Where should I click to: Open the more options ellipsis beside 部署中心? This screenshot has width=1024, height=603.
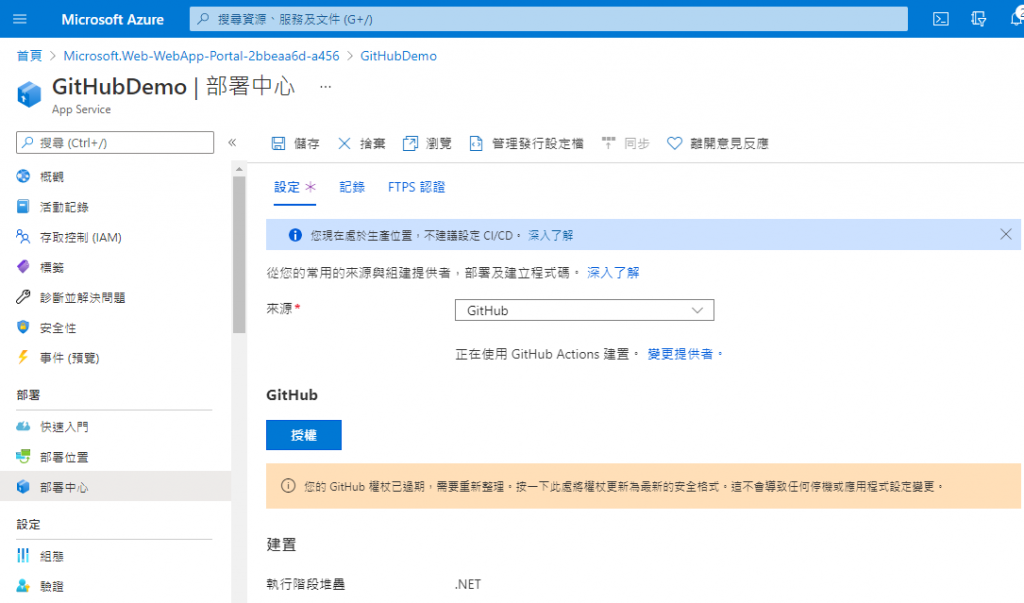click(325, 87)
